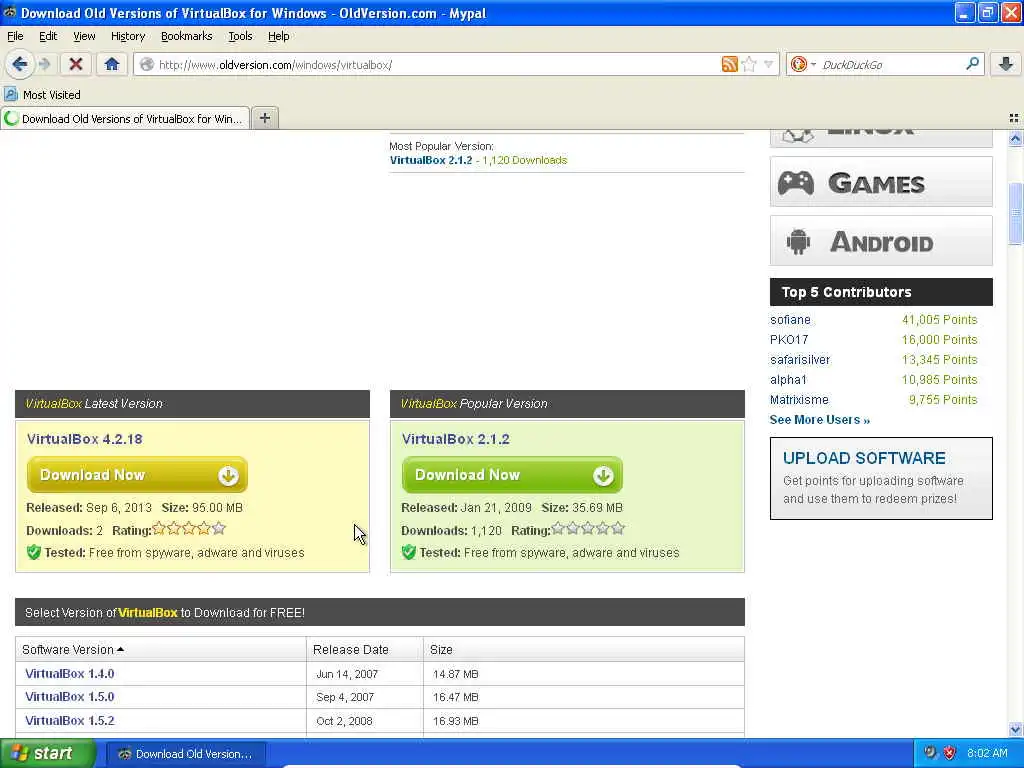Click the game controller icon
The image size is (1024, 768).
[795, 183]
